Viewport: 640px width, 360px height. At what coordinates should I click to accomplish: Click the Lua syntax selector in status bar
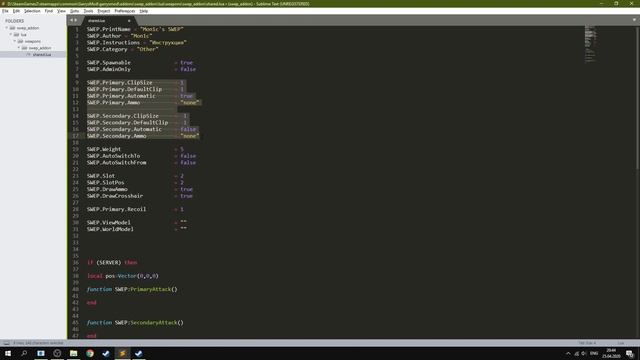tap(620, 343)
